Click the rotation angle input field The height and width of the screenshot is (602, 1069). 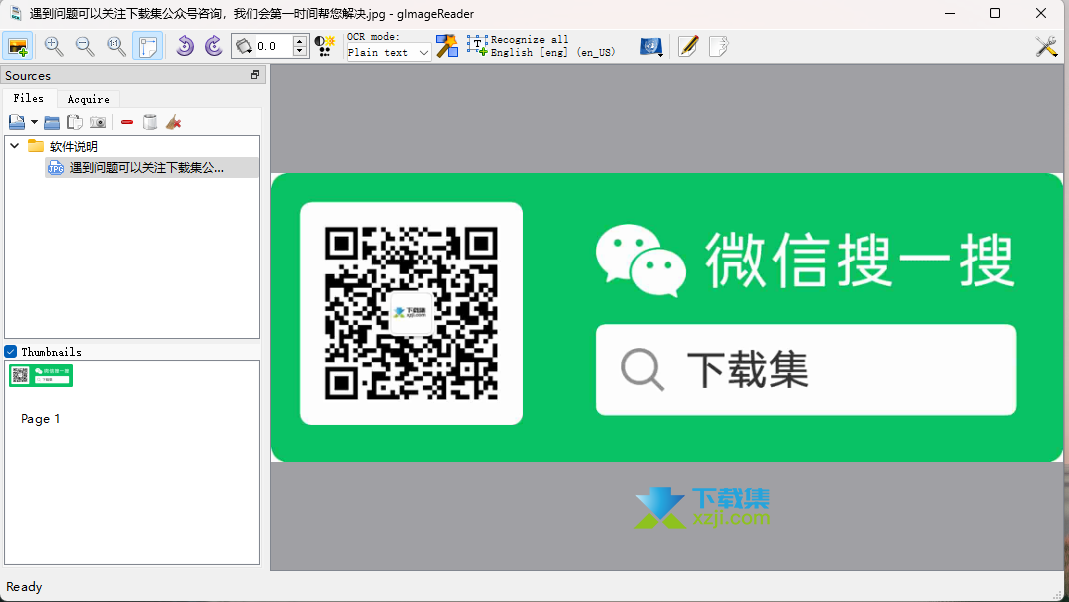coord(273,46)
